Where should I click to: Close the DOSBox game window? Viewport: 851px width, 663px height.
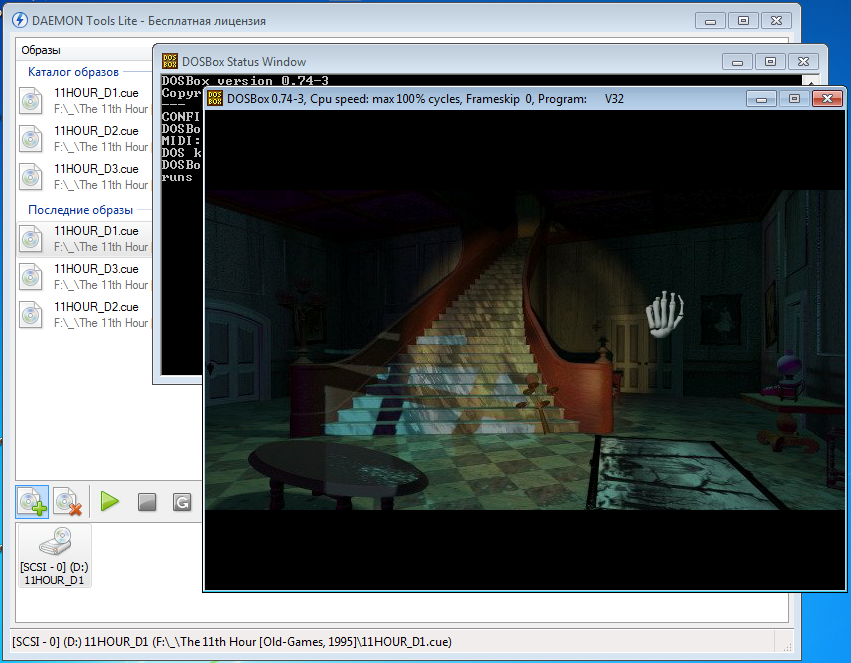[827, 99]
